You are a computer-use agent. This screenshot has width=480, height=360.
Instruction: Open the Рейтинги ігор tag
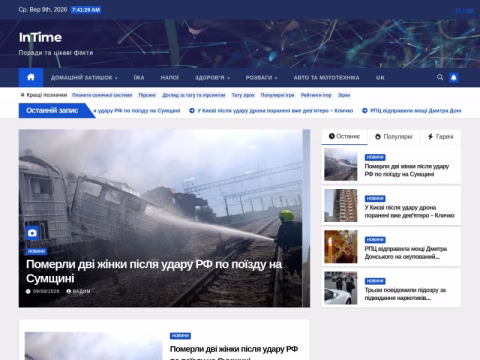[316, 95]
